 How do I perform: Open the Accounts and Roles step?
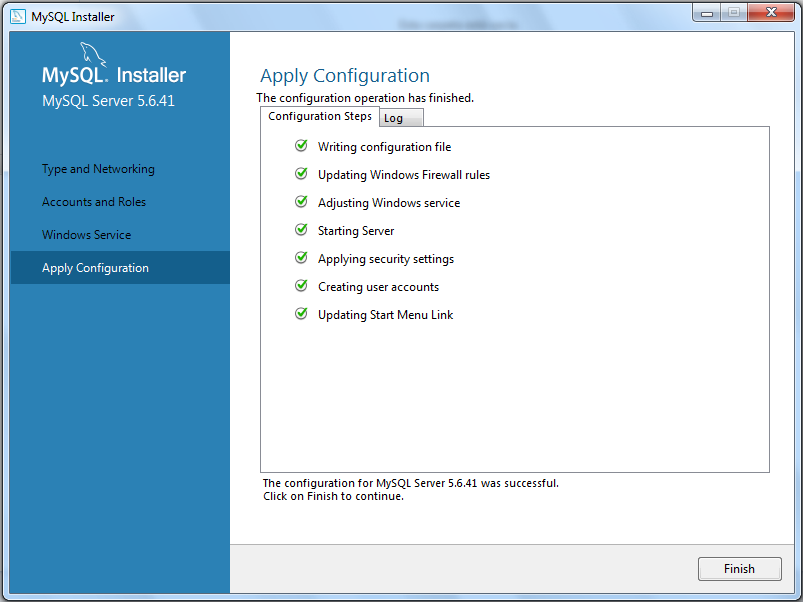click(94, 202)
